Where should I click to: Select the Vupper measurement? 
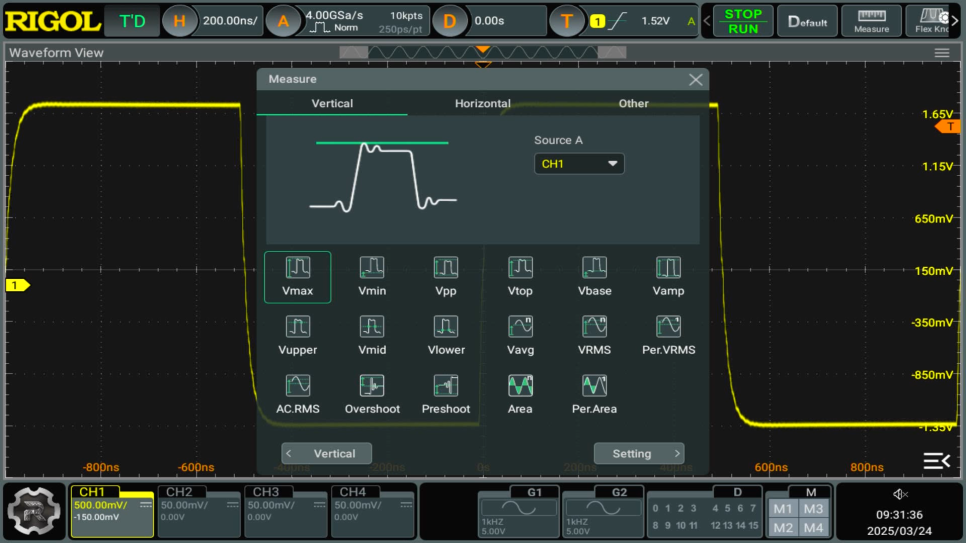click(x=298, y=336)
